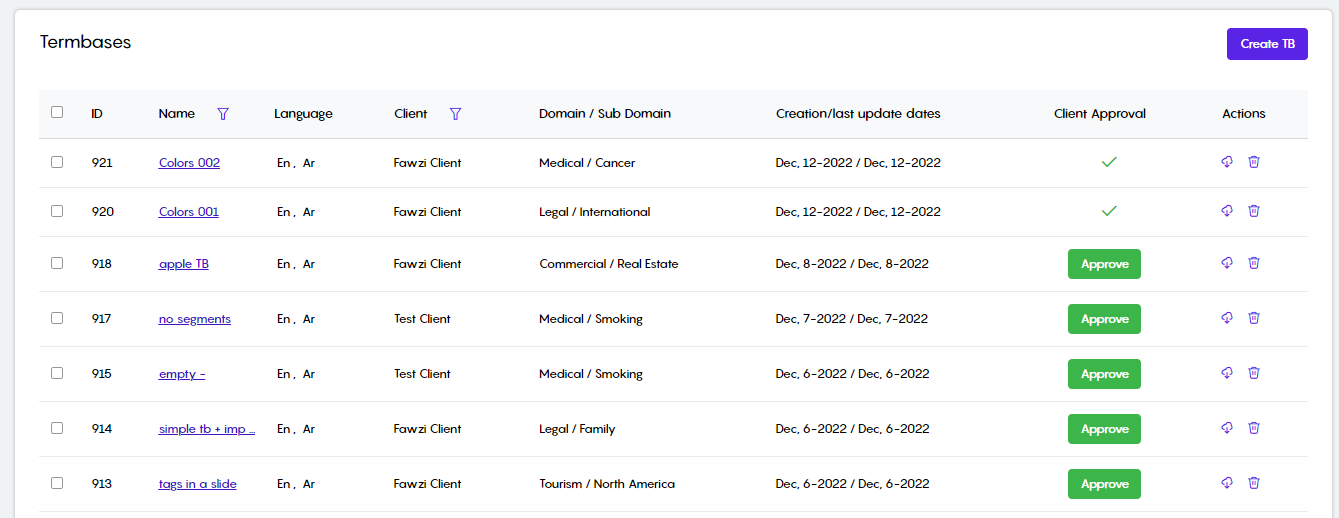Image resolution: width=1339 pixels, height=518 pixels.
Task: Check the box for row ID 915
Action: click(57, 373)
